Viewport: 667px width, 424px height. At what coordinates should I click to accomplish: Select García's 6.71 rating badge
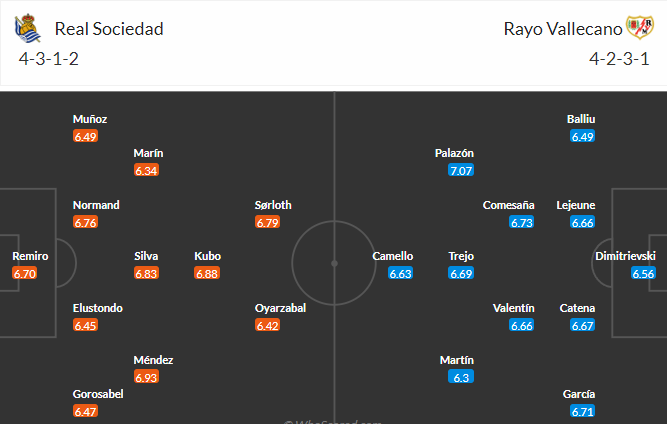point(582,411)
